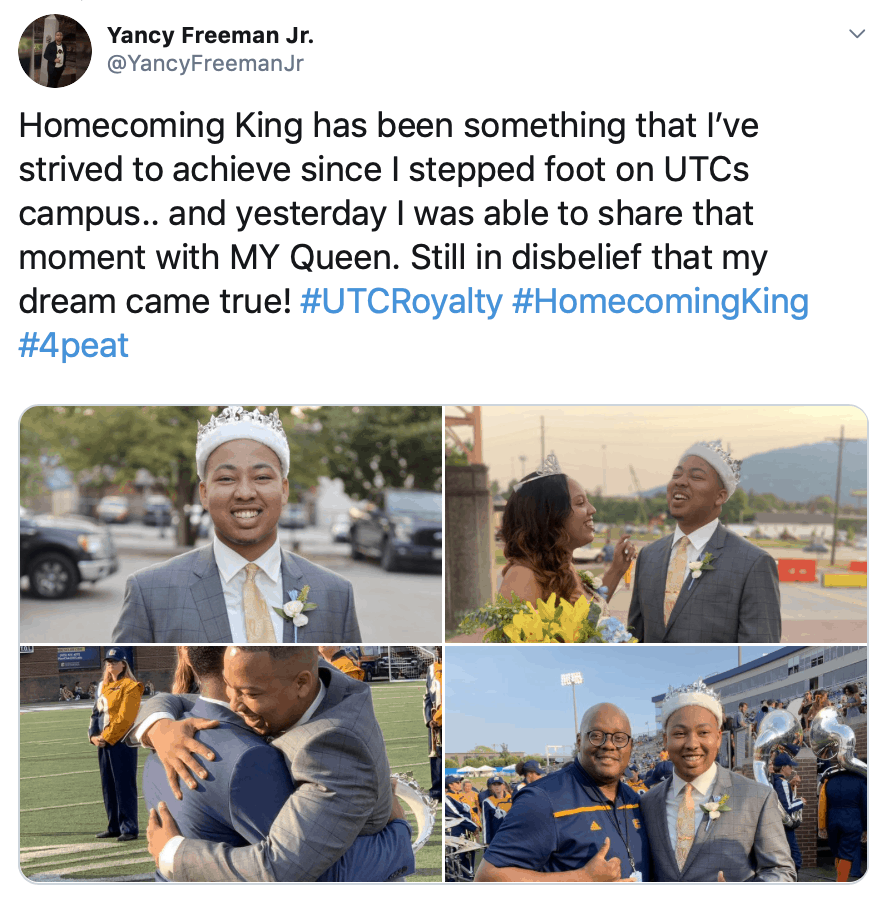
Task: Select the tweet body text about Homecoming King
Action: pyautogui.click(x=414, y=235)
